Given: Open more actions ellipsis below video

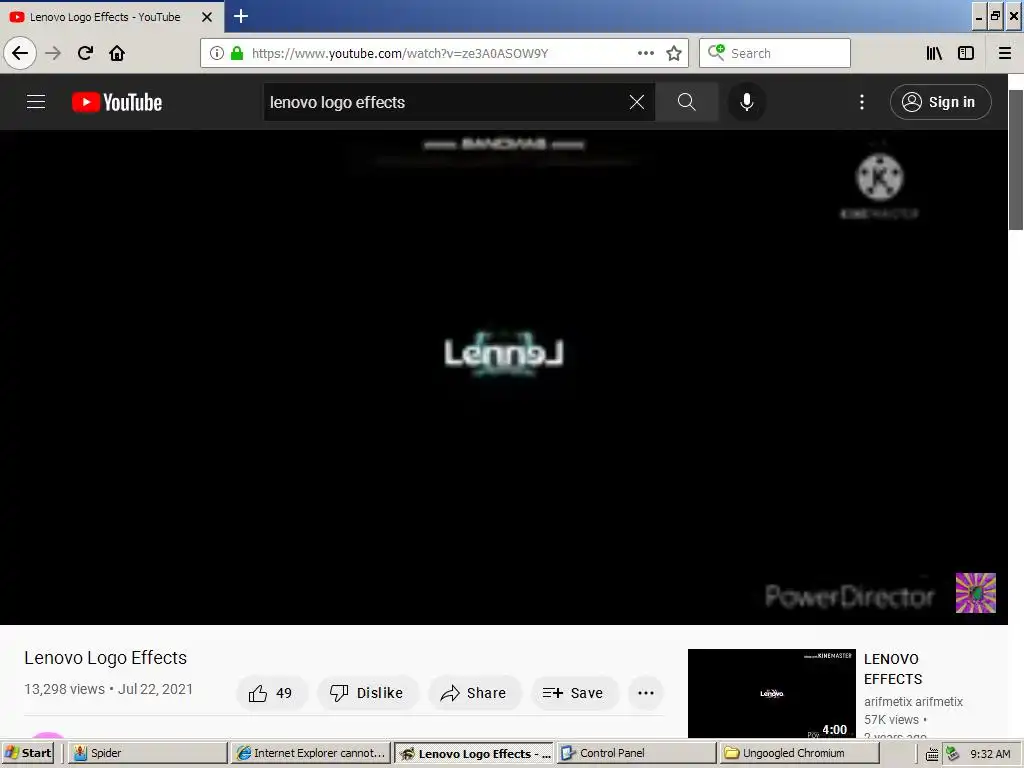Looking at the screenshot, I should (646, 693).
